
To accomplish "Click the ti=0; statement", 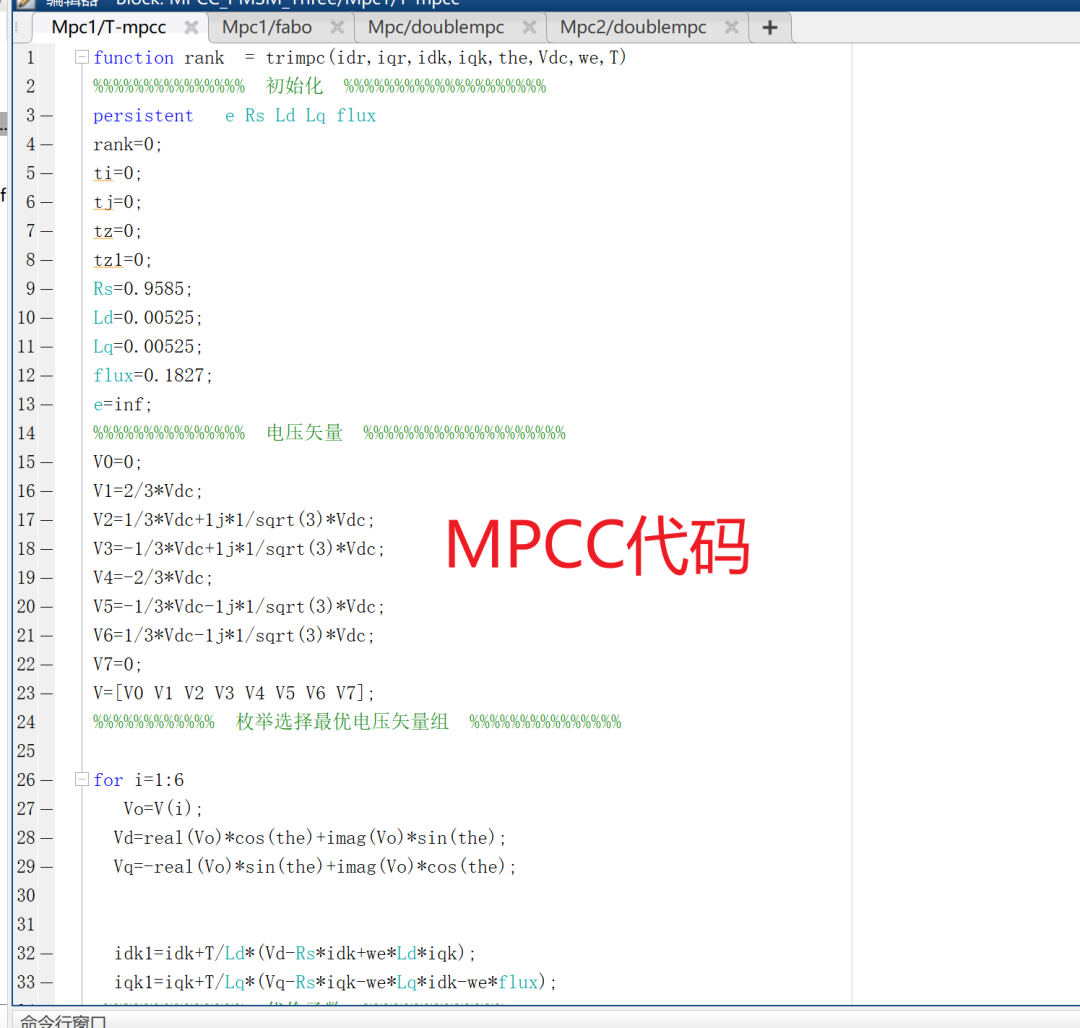I will tap(117, 174).
